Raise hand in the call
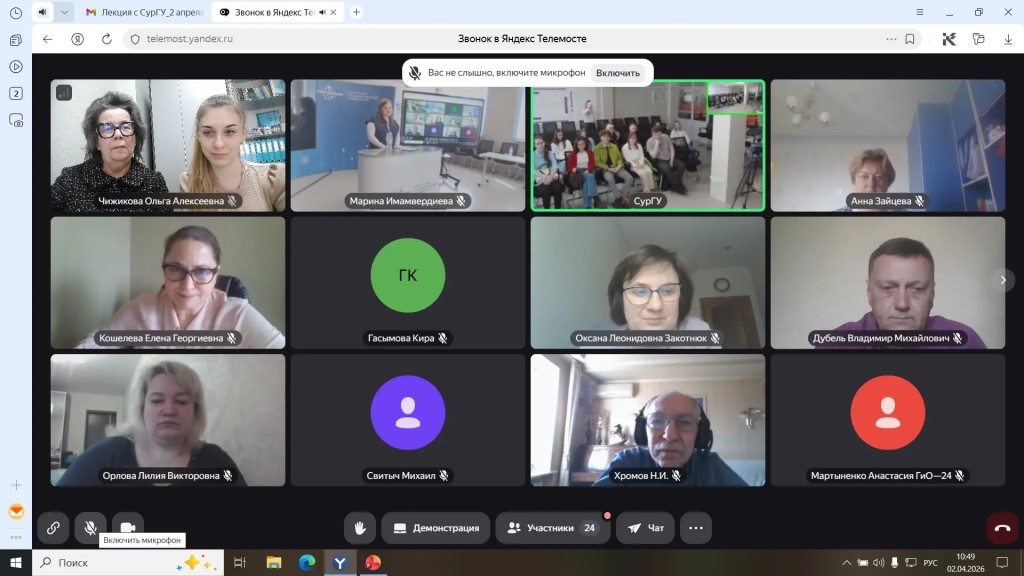This screenshot has height=576, width=1024. [359, 528]
